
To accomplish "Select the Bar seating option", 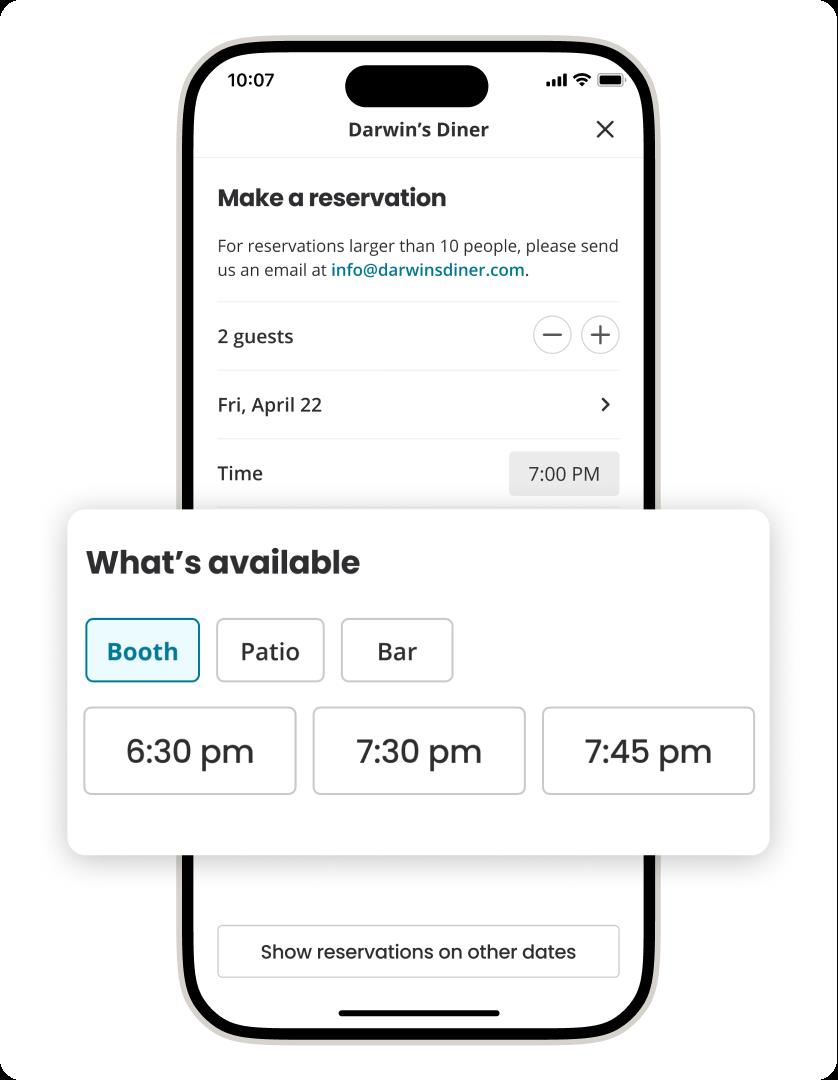I will (397, 650).
